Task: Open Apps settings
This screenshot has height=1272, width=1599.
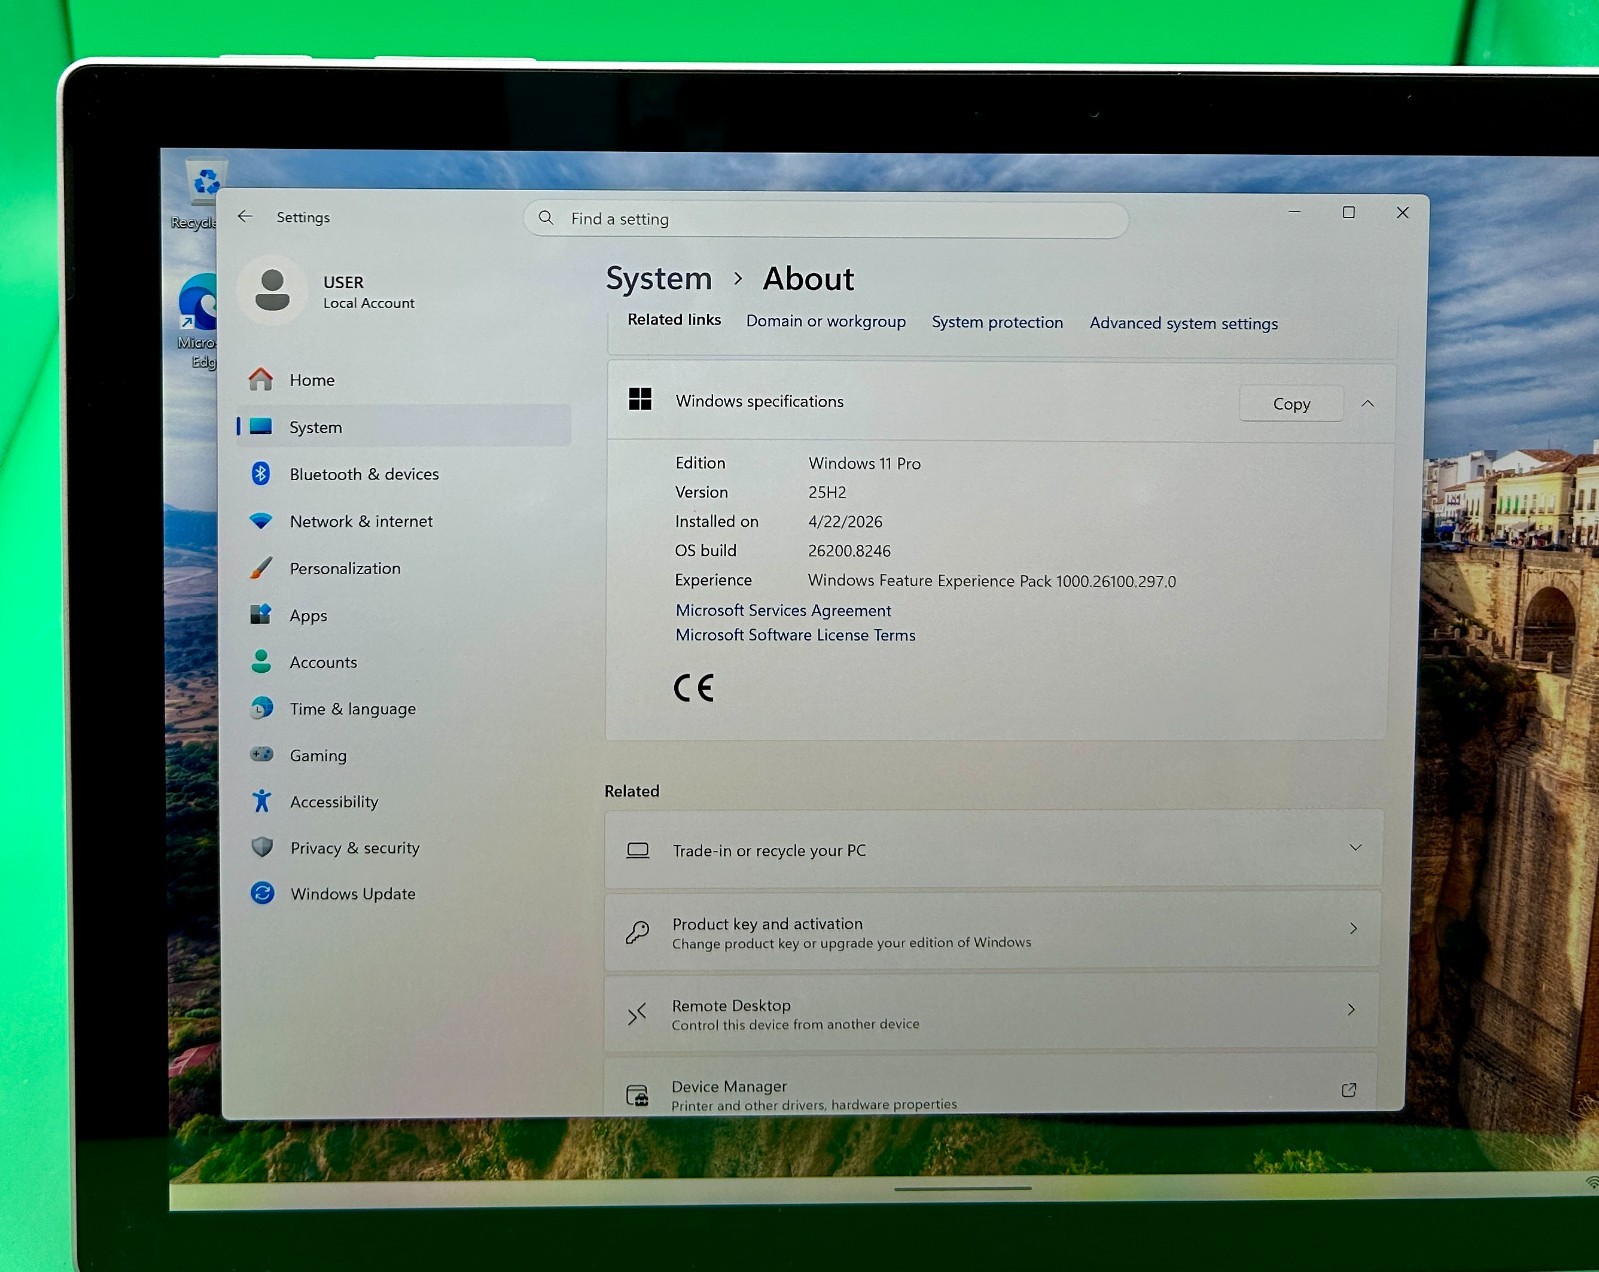Action: pyautogui.click(x=404, y=615)
